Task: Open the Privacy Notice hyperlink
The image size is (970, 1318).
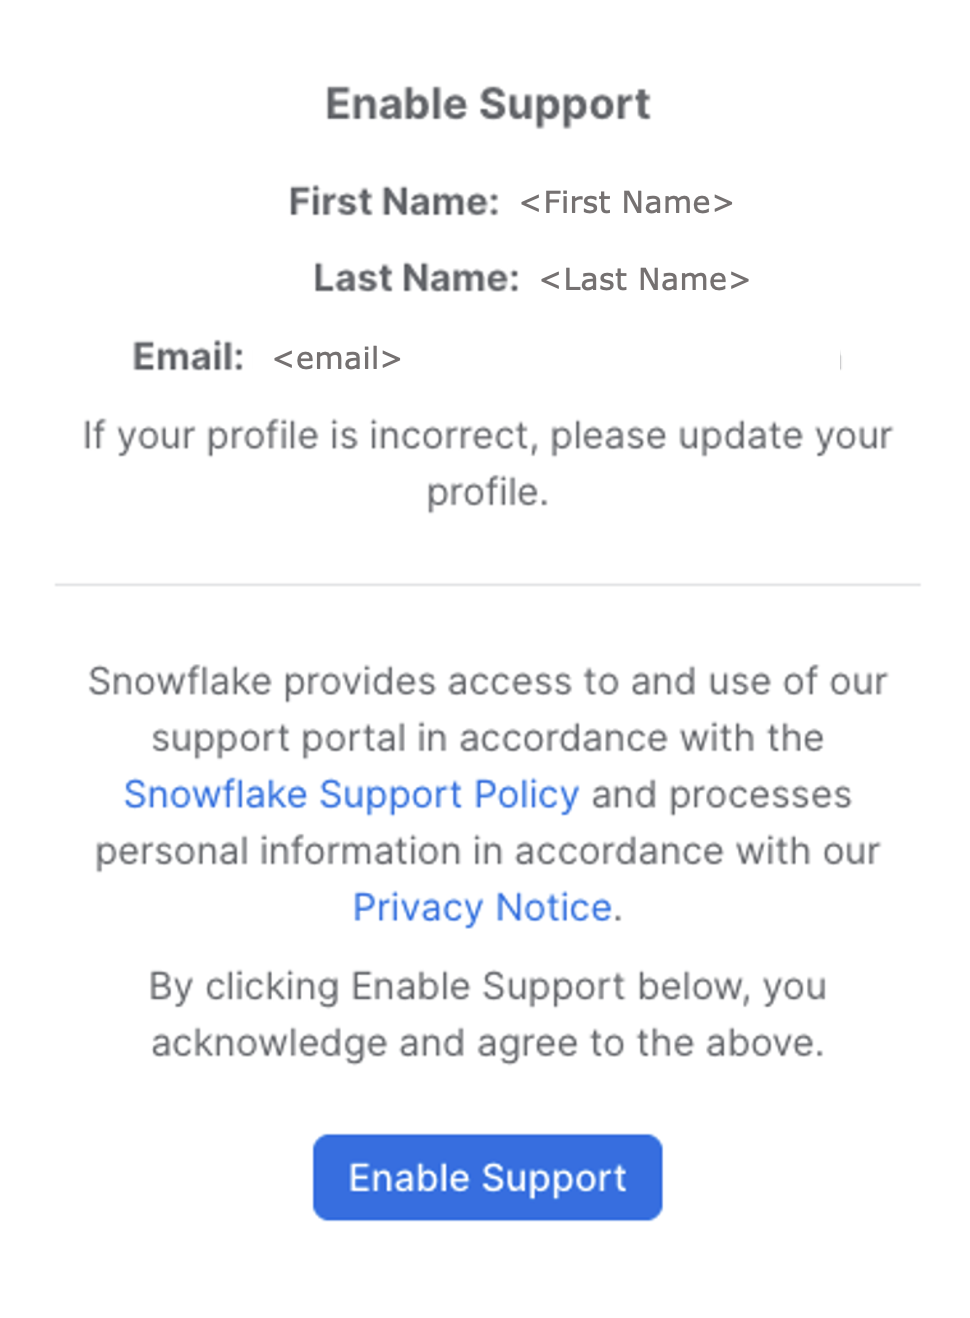Action: pyautogui.click(x=482, y=906)
